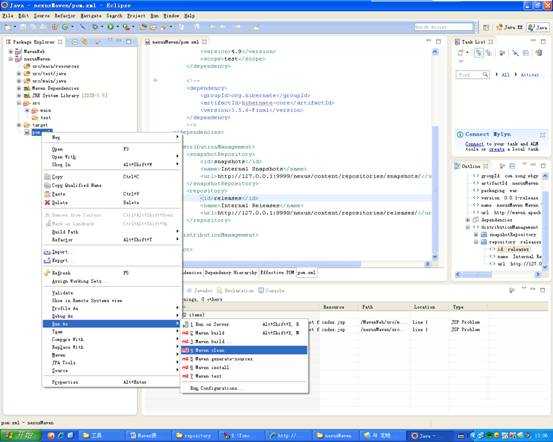This screenshot has width=553, height=442.
Task: Click the Debug bug toolbar icon
Action: (x=95, y=27)
